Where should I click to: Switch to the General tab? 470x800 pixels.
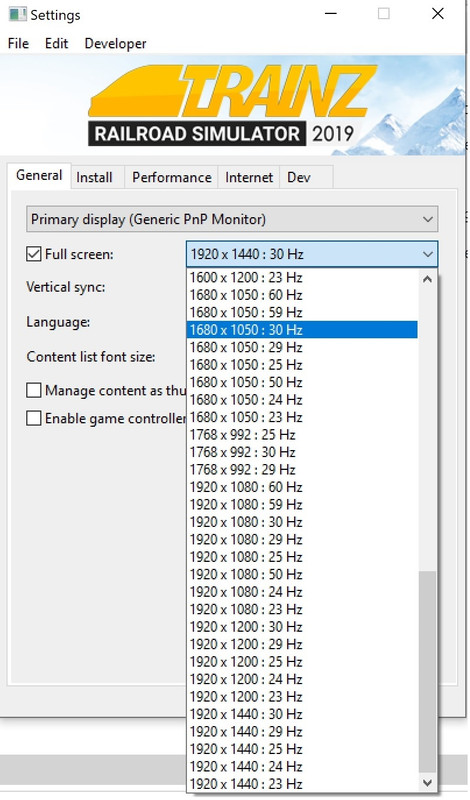point(39,176)
